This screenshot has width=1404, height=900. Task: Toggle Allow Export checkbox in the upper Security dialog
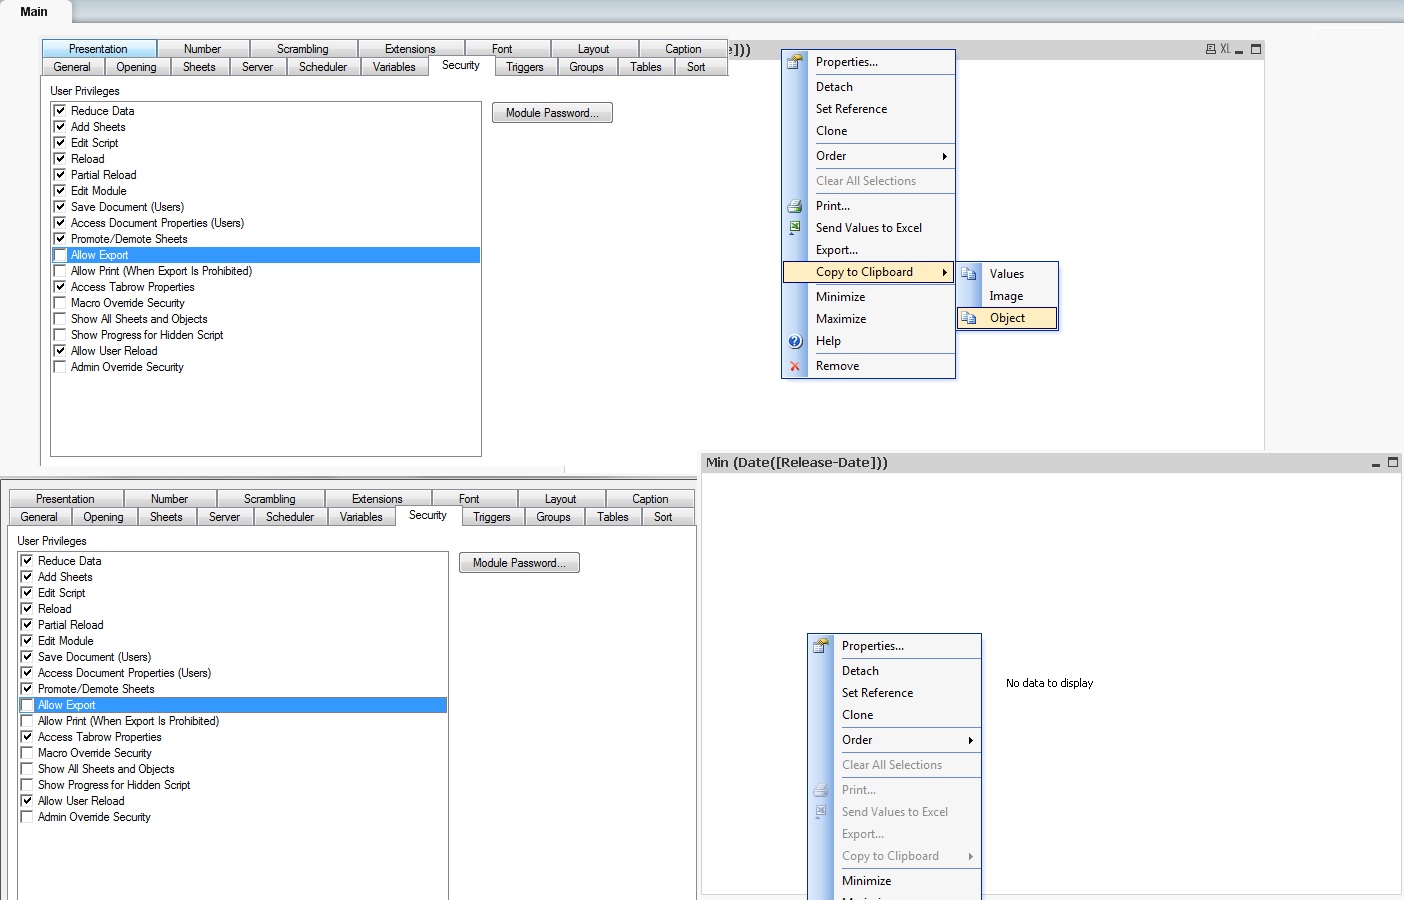coord(60,255)
